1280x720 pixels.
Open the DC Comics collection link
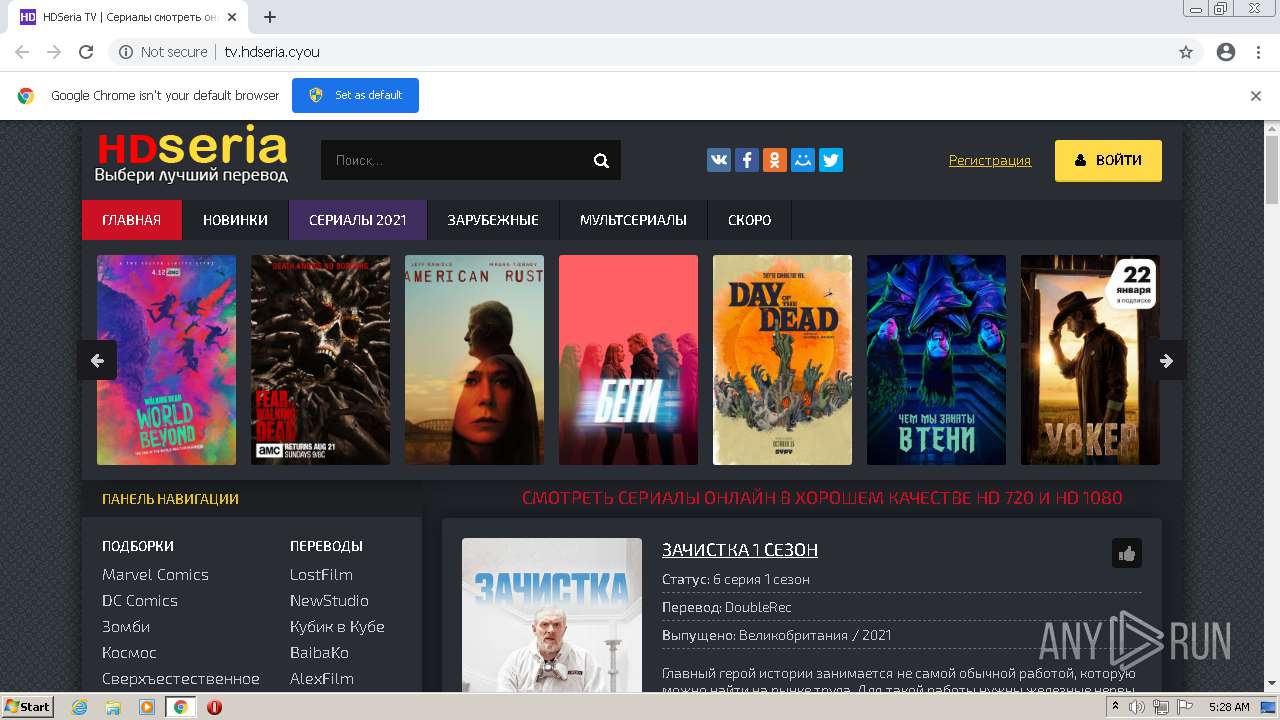pyautogui.click(x=140, y=600)
